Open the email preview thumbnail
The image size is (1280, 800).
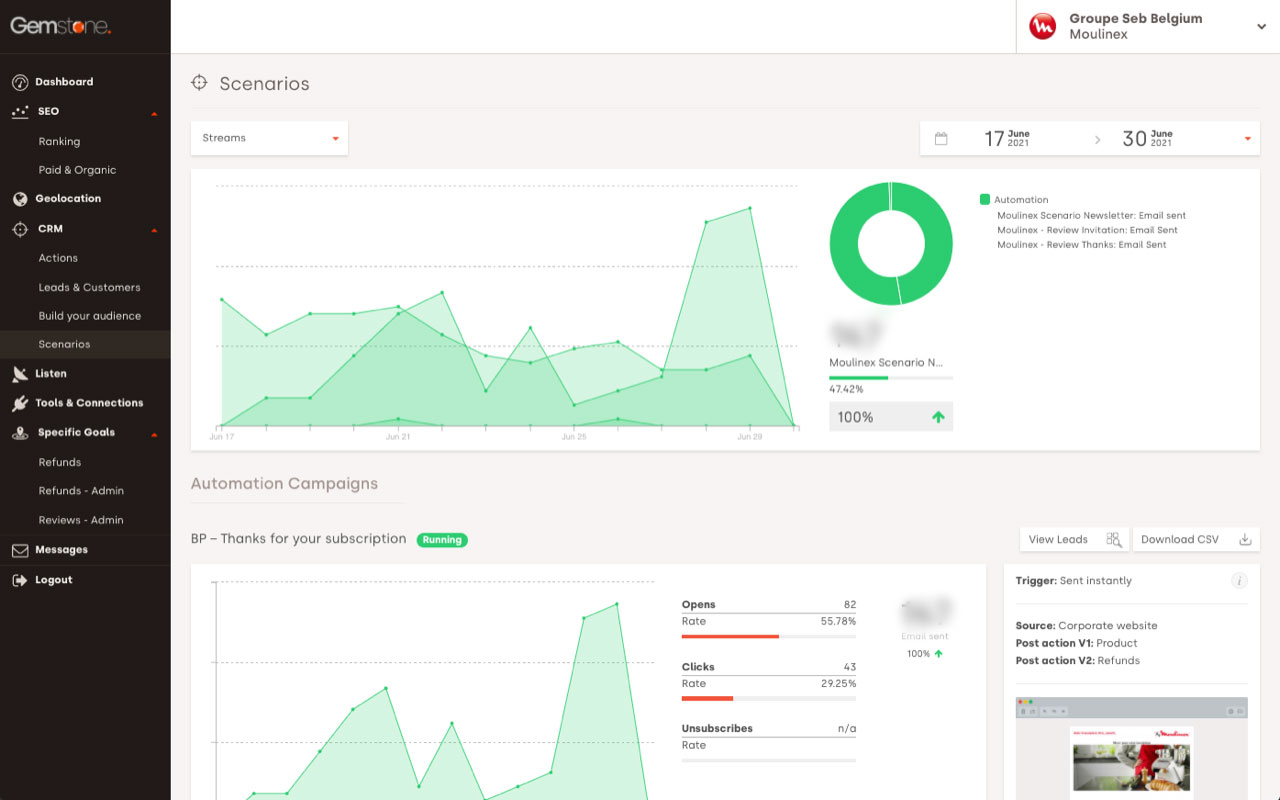[1131, 748]
